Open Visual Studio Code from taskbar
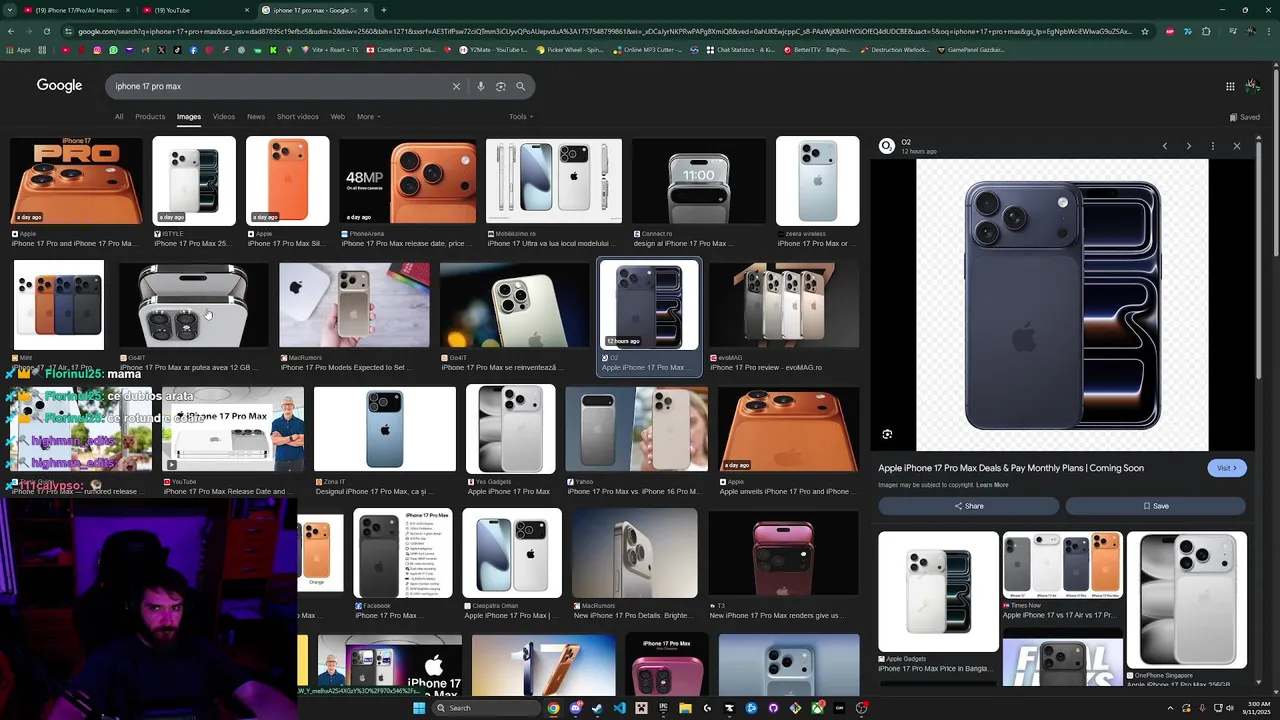 (619, 708)
